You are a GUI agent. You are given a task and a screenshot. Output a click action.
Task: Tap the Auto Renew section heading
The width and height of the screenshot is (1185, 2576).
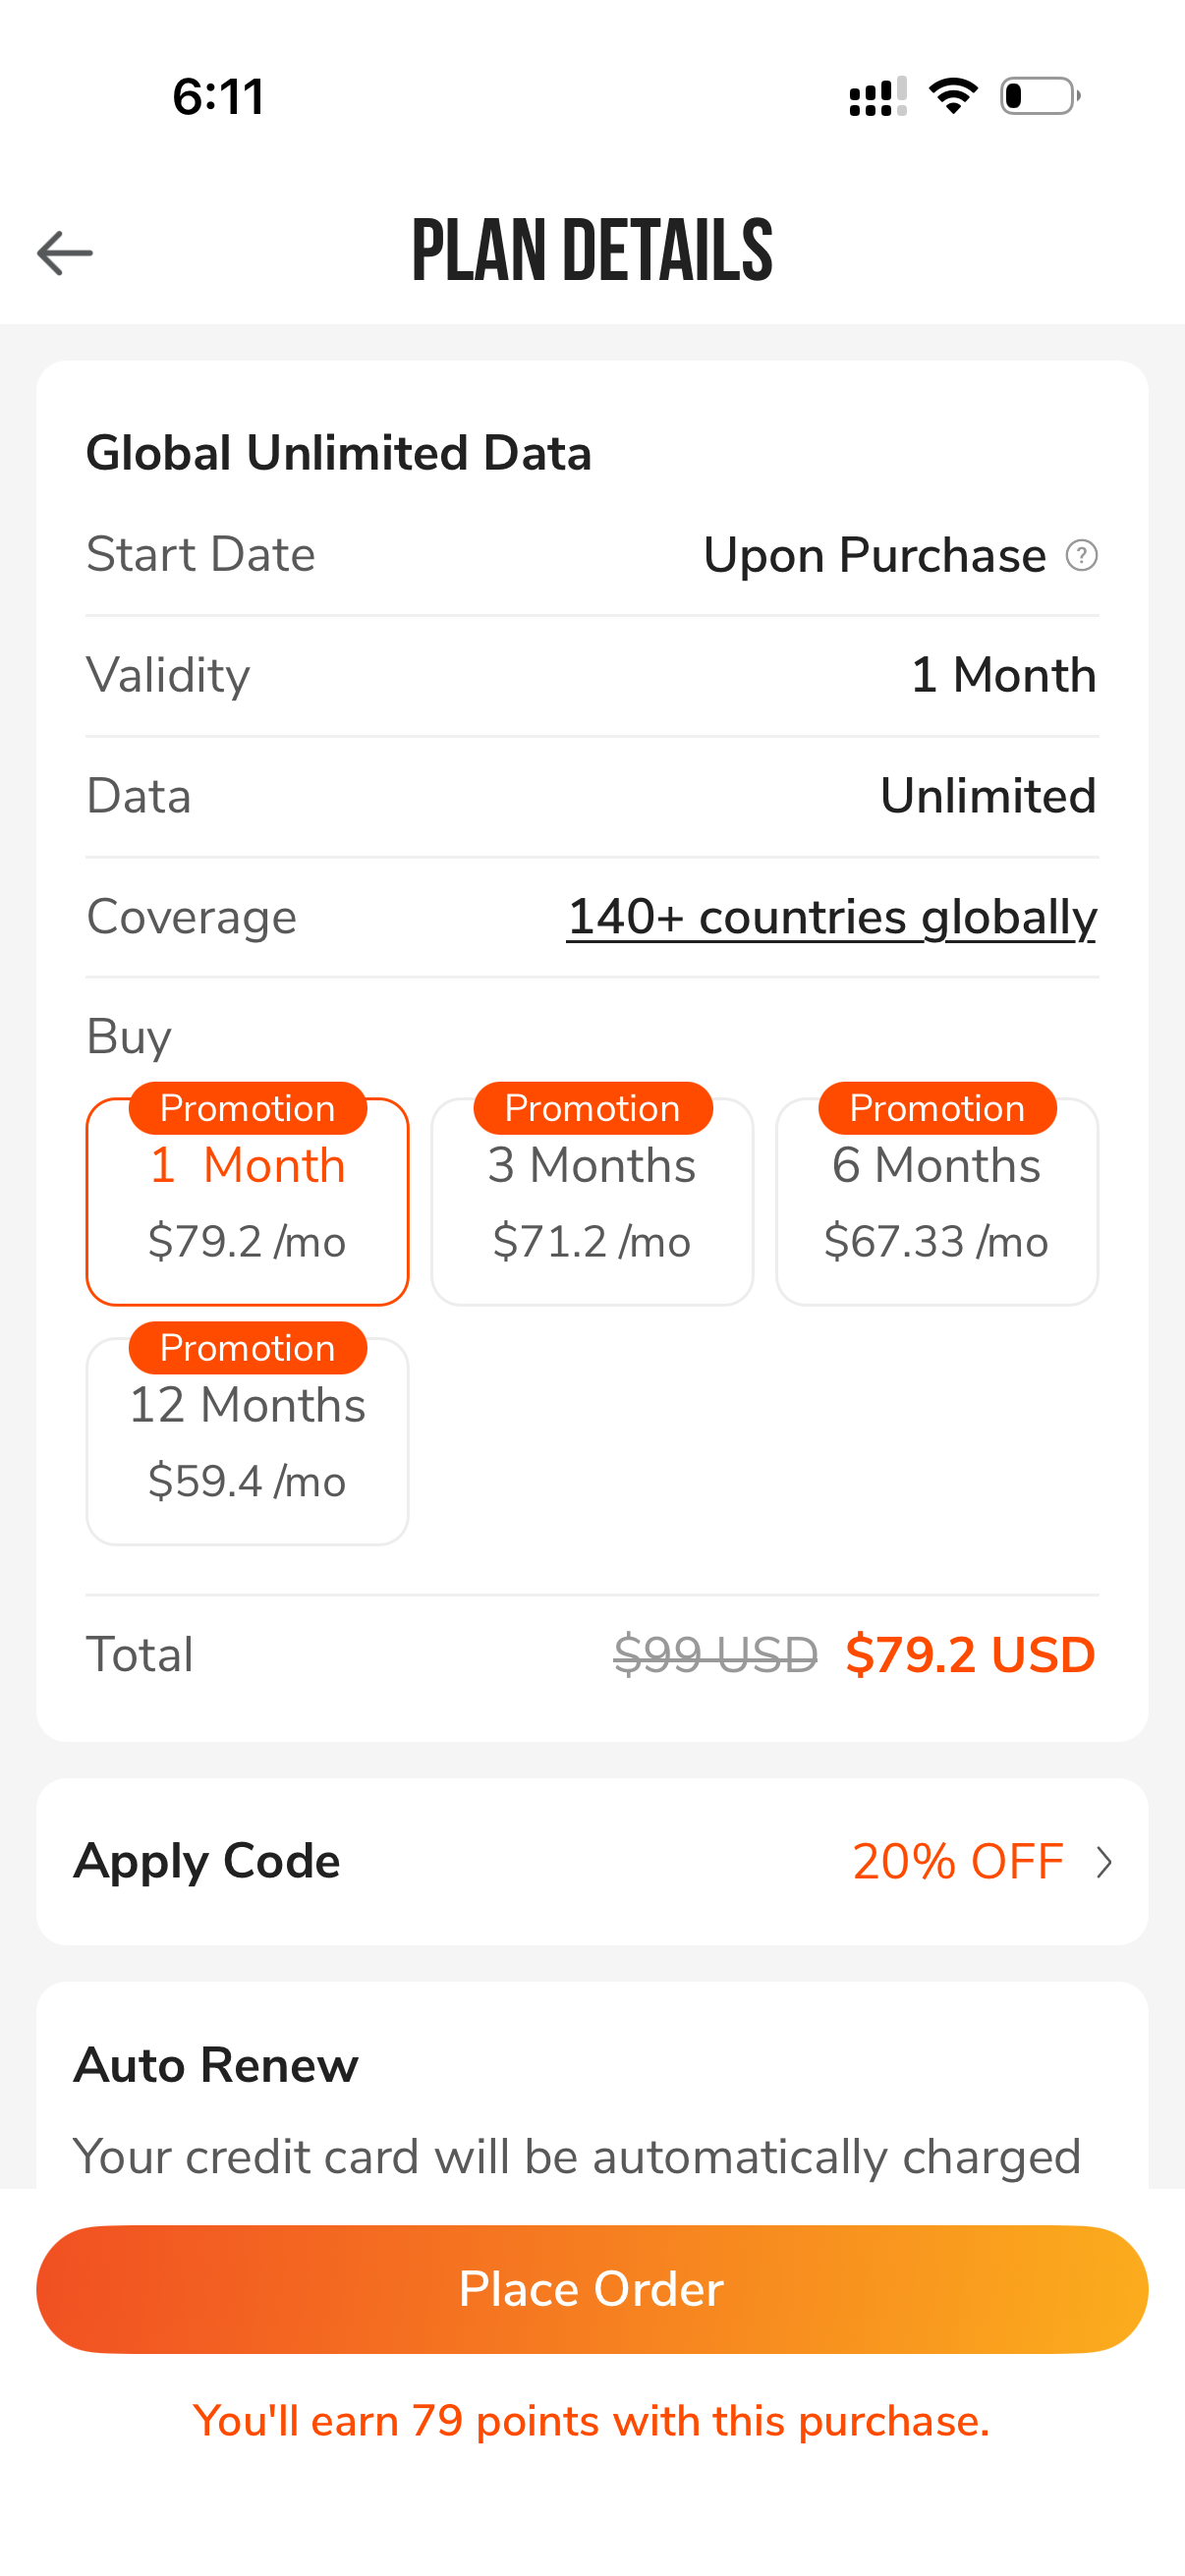[x=216, y=2065]
